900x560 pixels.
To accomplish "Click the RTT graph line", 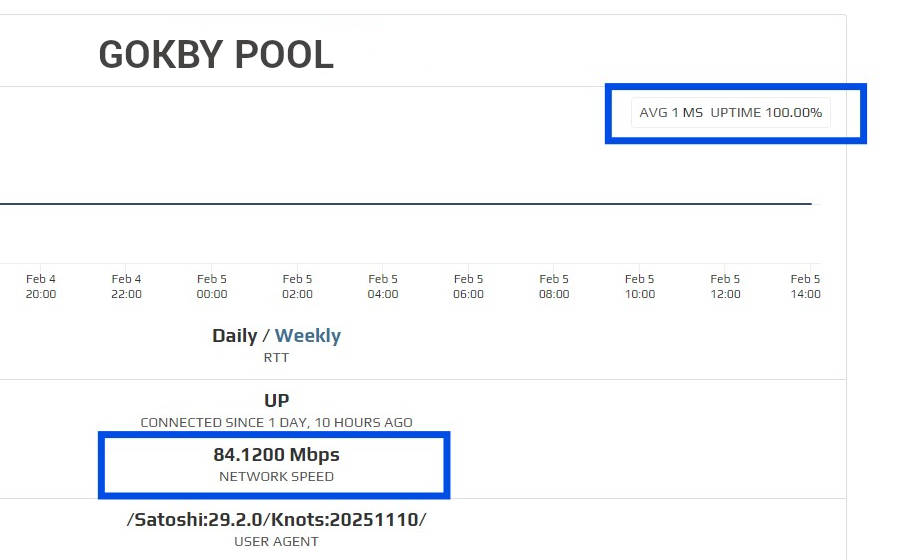I will point(400,204).
